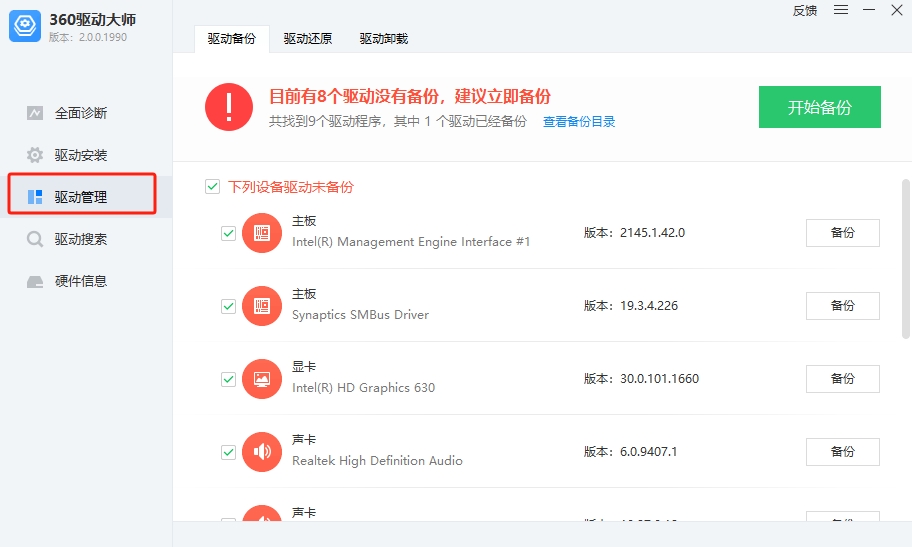Back up Realtek High Definition Audio driver
This screenshot has height=547, width=912.
842,452
